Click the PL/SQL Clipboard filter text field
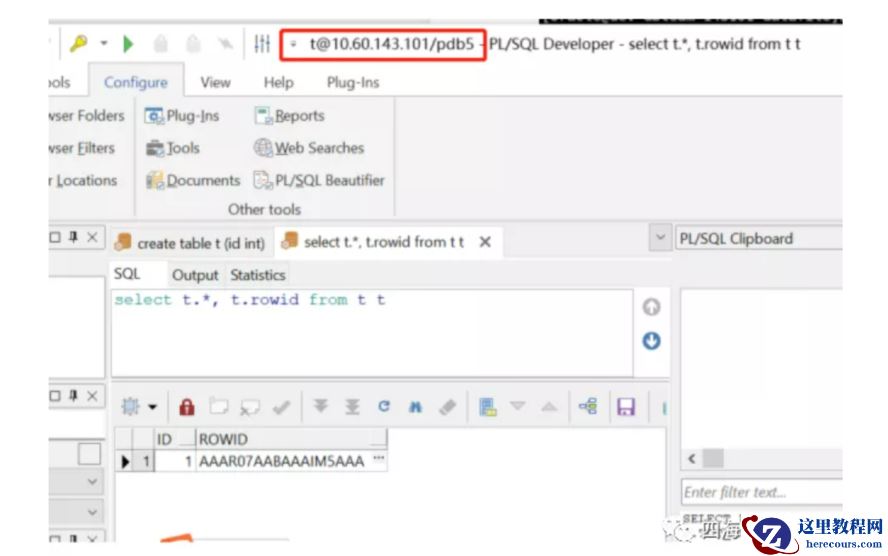 click(761, 492)
